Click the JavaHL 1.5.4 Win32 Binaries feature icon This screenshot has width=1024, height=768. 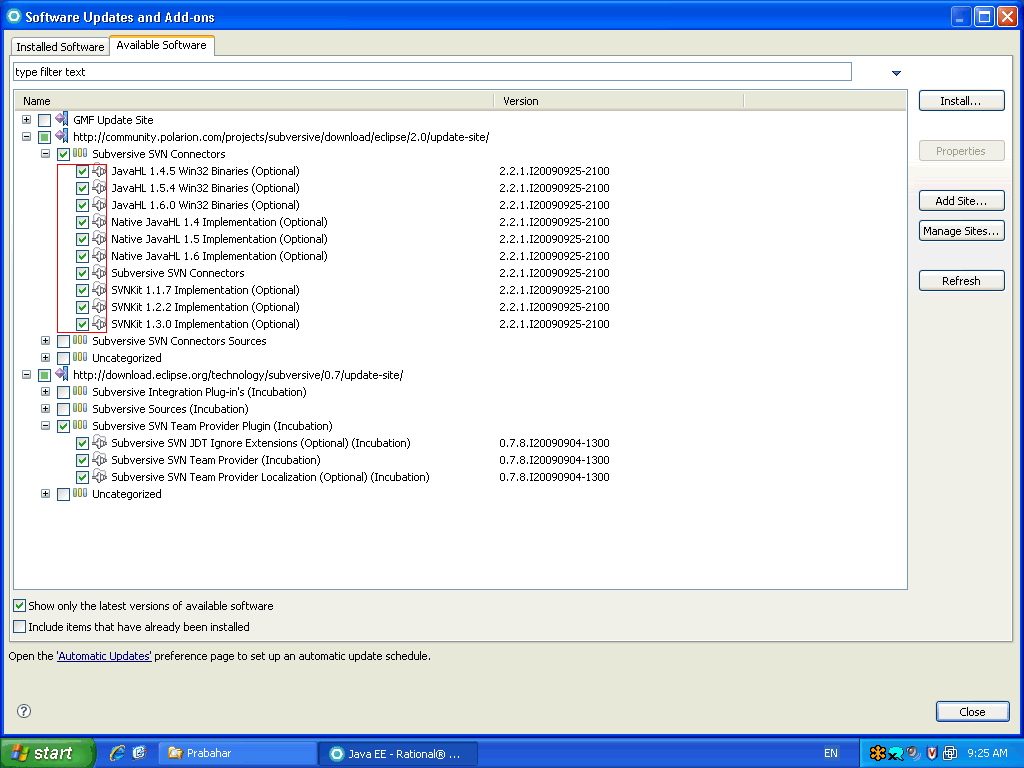click(99, 188)
